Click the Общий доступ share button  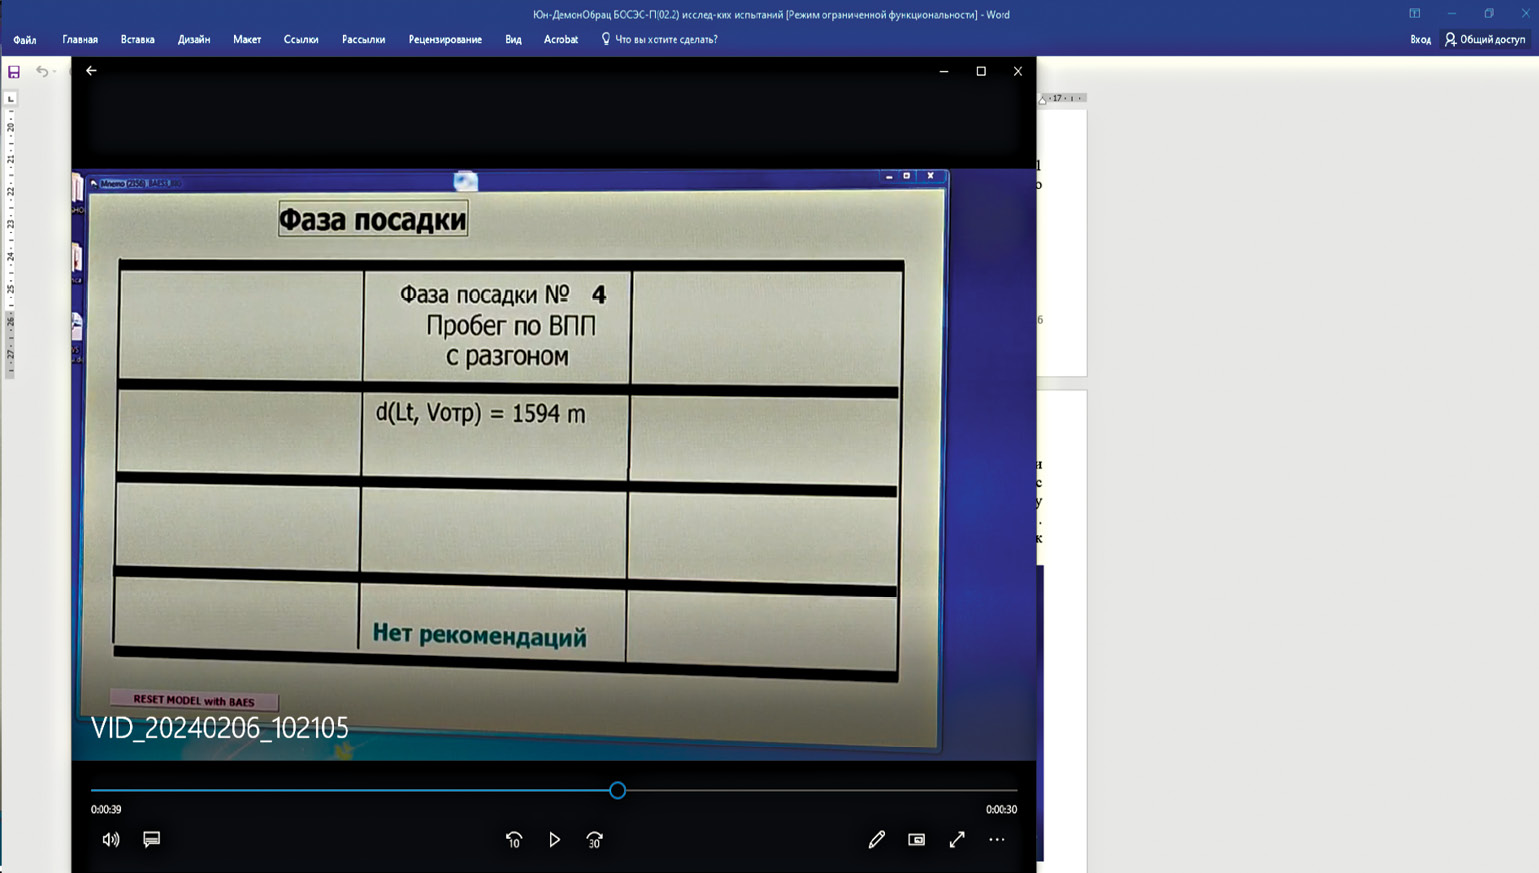click(1485, 40)
